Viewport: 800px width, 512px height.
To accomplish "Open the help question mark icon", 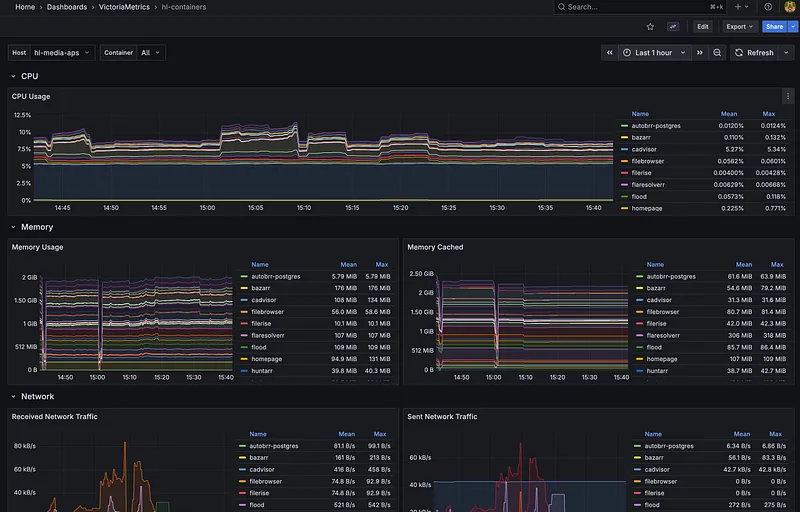I will coord(768,7).
